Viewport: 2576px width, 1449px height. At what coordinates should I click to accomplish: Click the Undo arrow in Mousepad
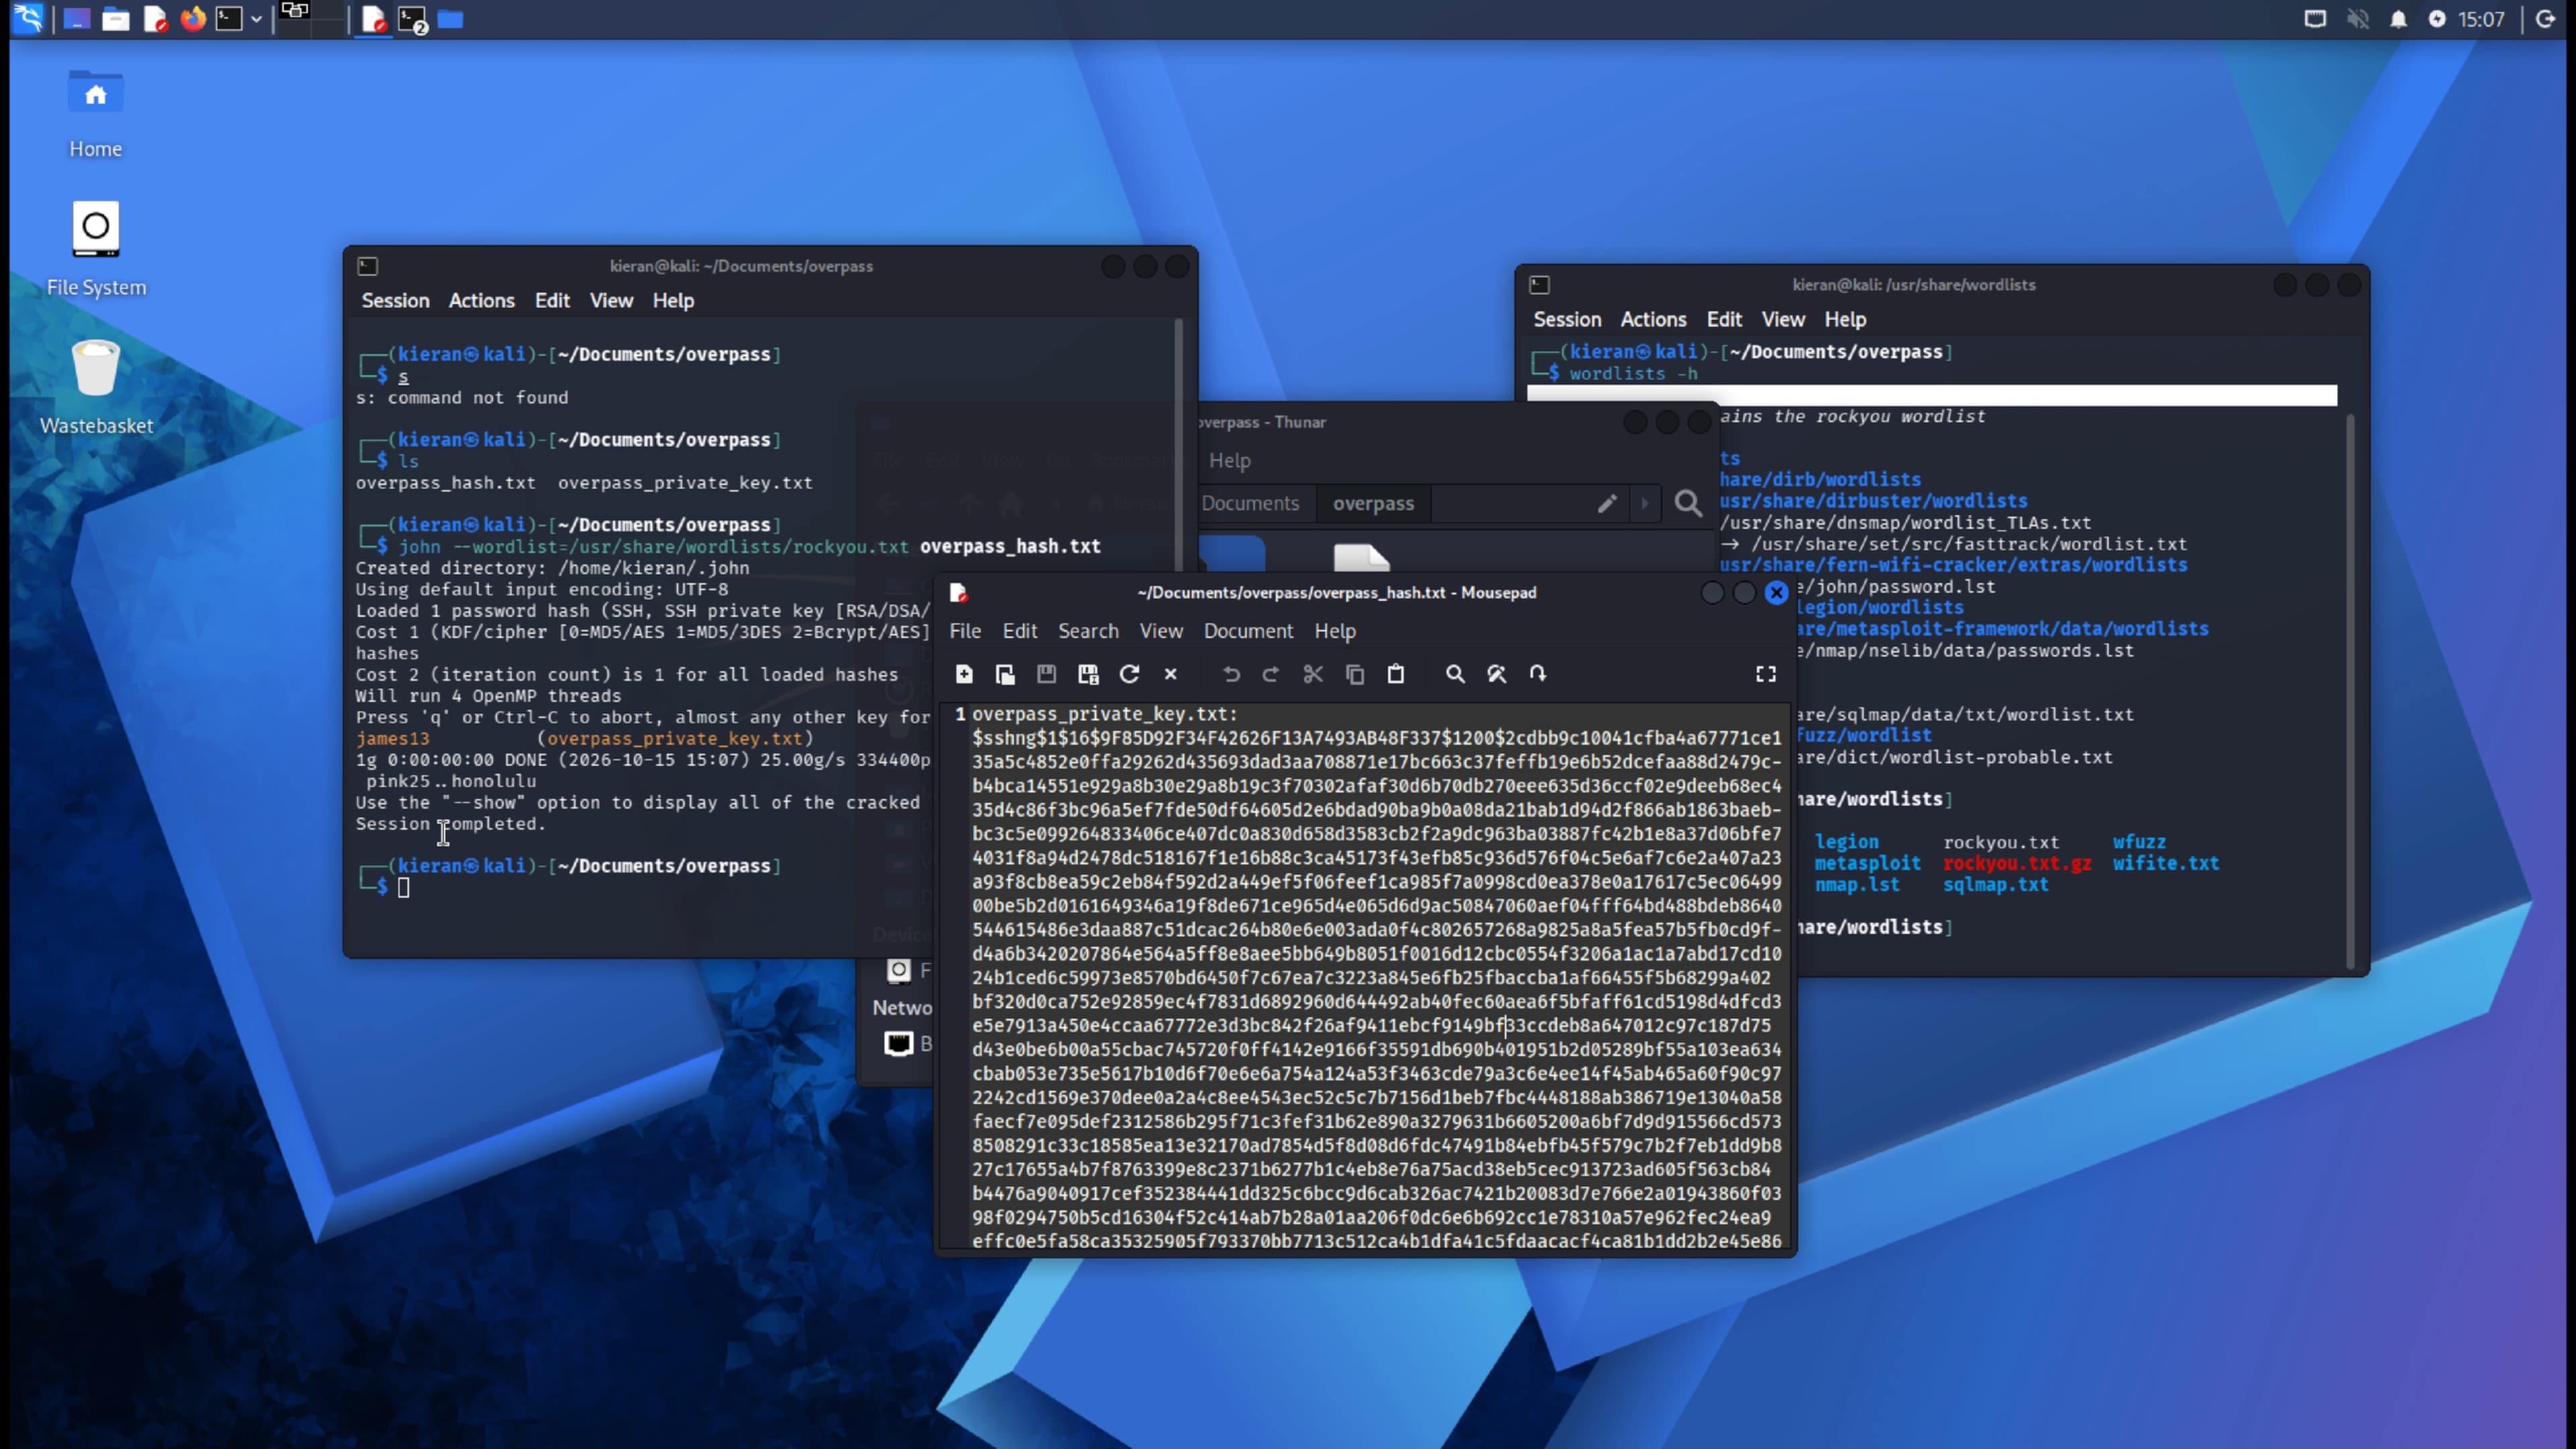pyautogui.click(x=1231, y=674)
